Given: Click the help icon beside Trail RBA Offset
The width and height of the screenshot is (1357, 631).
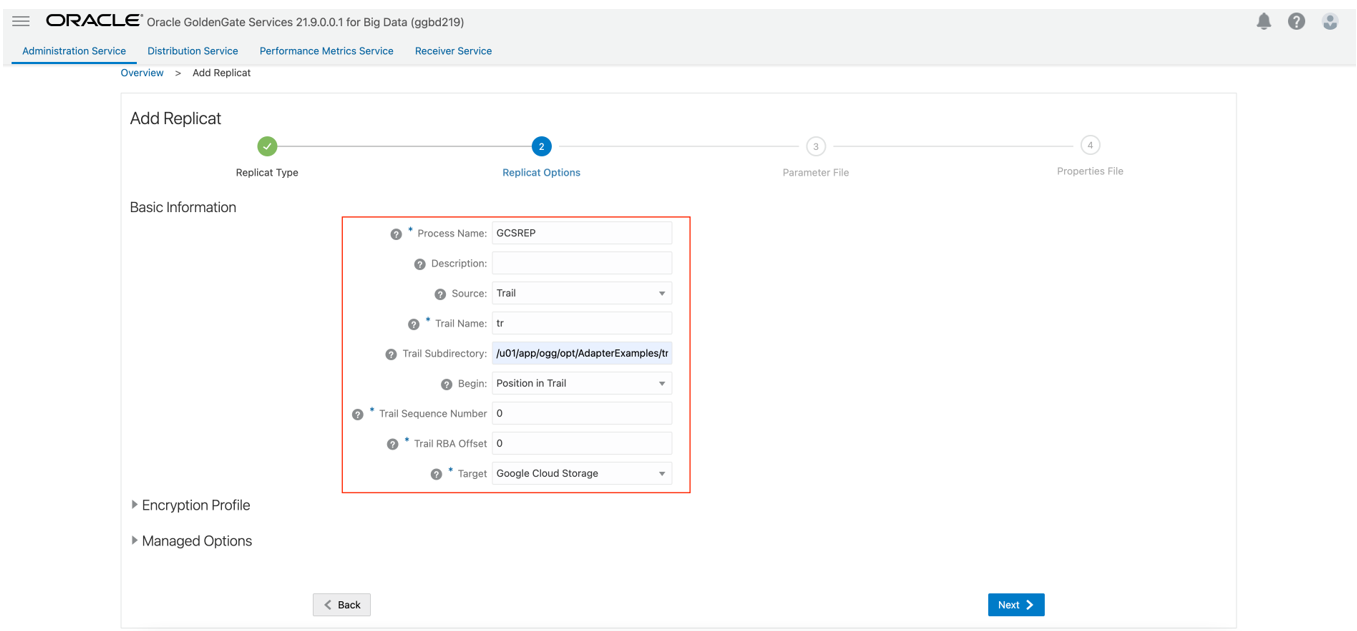Looking at the screenshot, I should coord(393,444).
